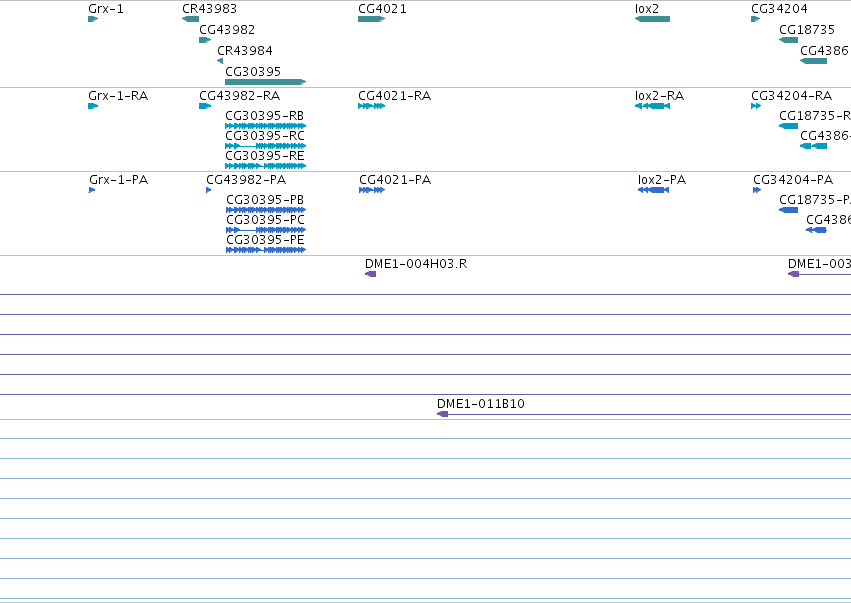Image resolution: width=851 pixels, height=603 pixels.
Task: Select the CG30395-RE transcript
Action: (265, 166)
